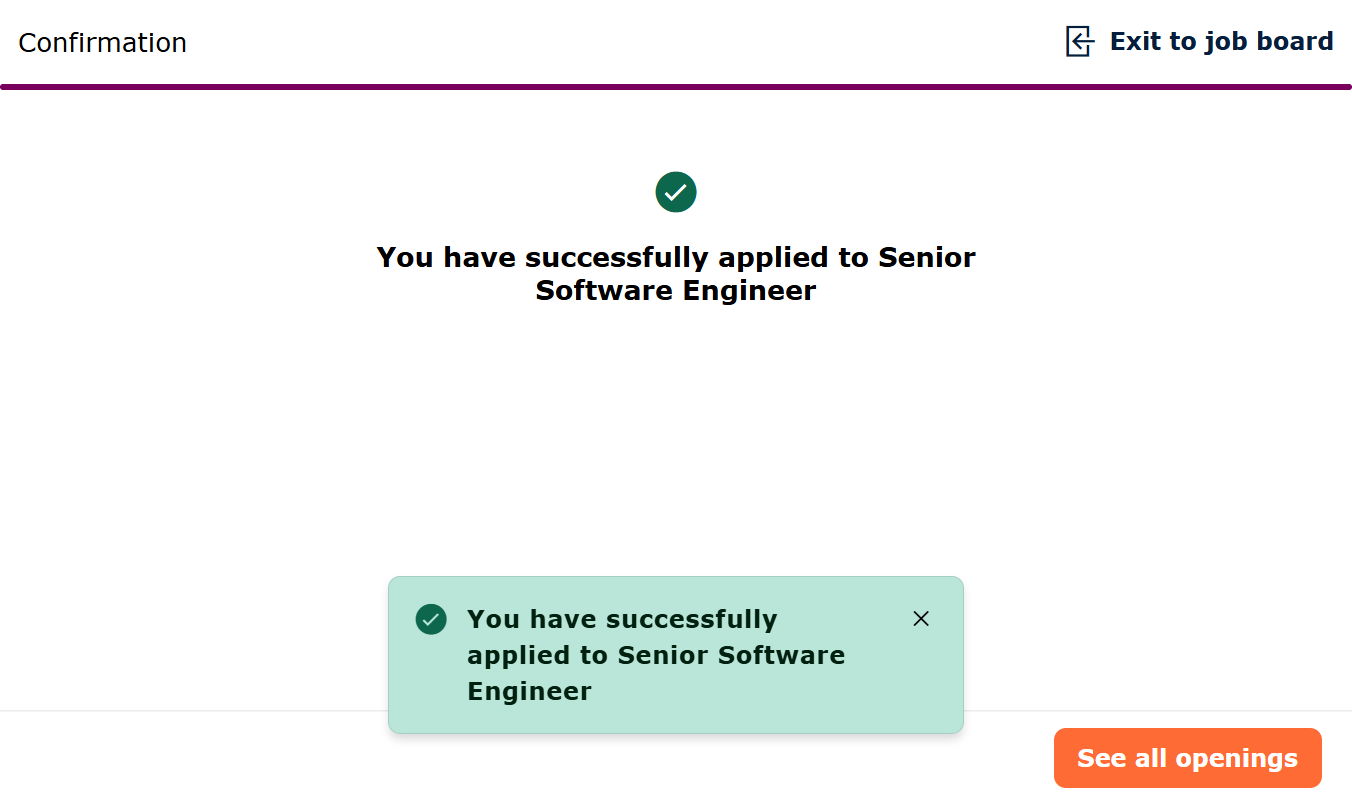Dismiss the toast with its X icon
Image resolution: width=1352 pixels, height=806 pixels.
click(921, 619)
